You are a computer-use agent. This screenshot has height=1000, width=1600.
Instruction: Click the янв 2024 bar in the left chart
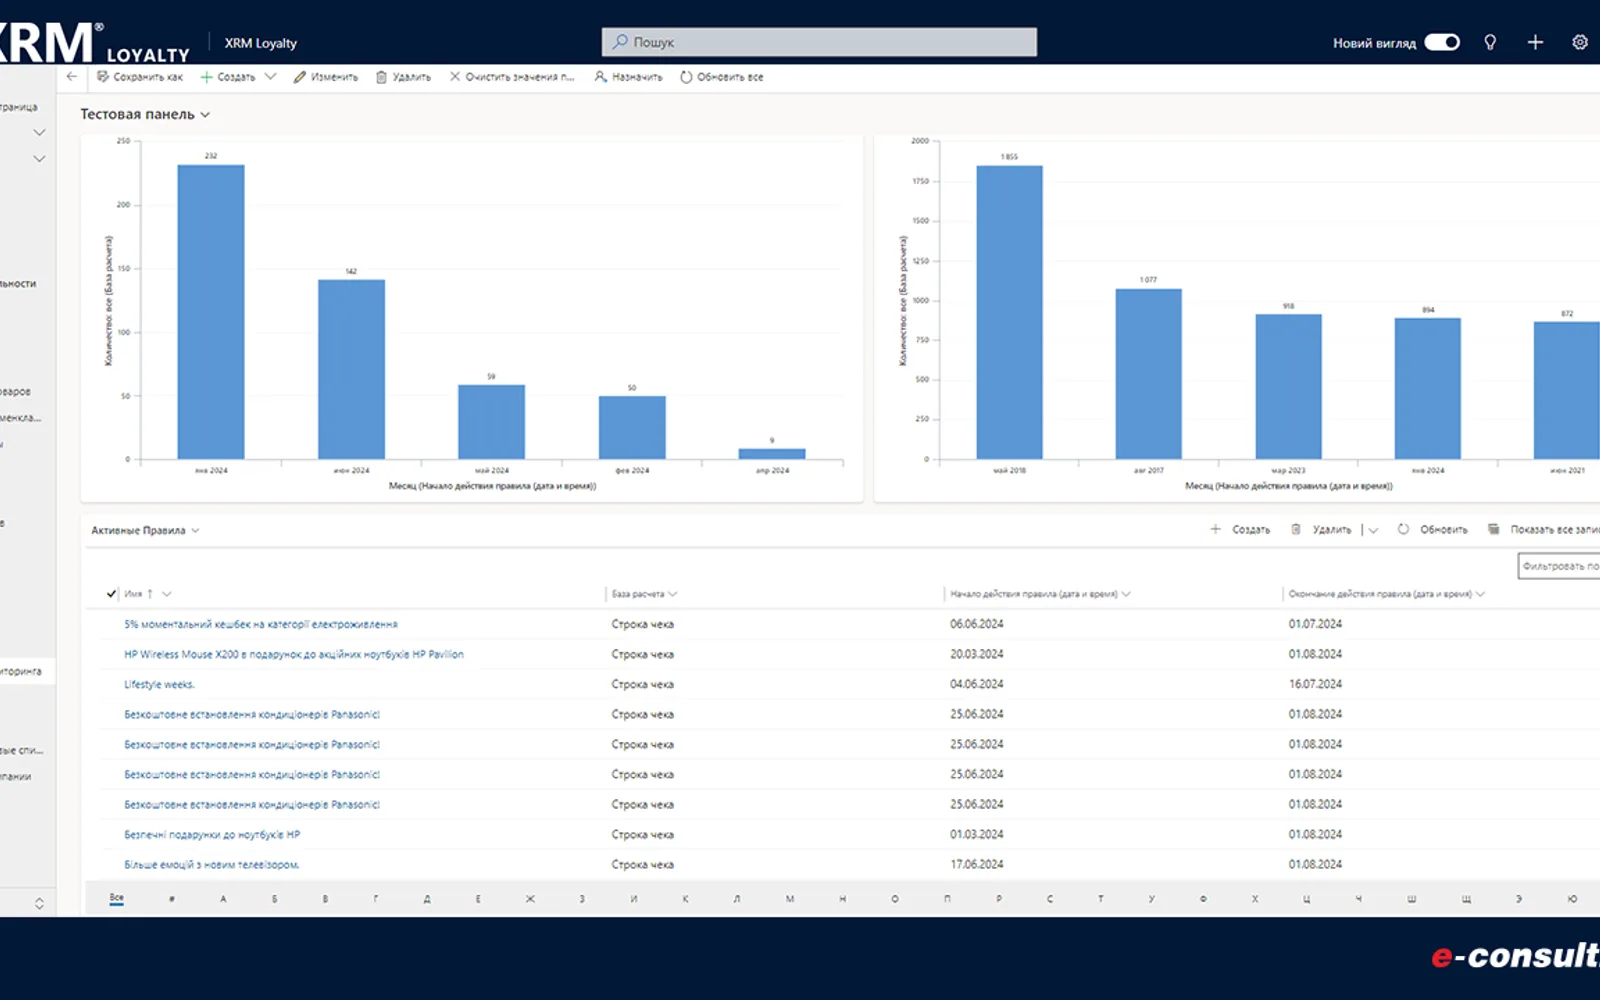(211, 312)
